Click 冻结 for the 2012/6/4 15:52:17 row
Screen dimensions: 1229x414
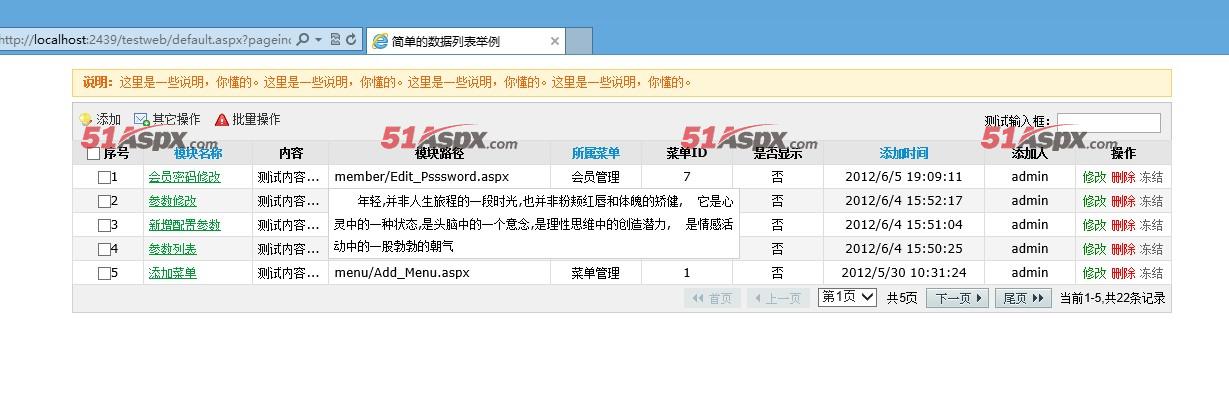(1152, 201)
